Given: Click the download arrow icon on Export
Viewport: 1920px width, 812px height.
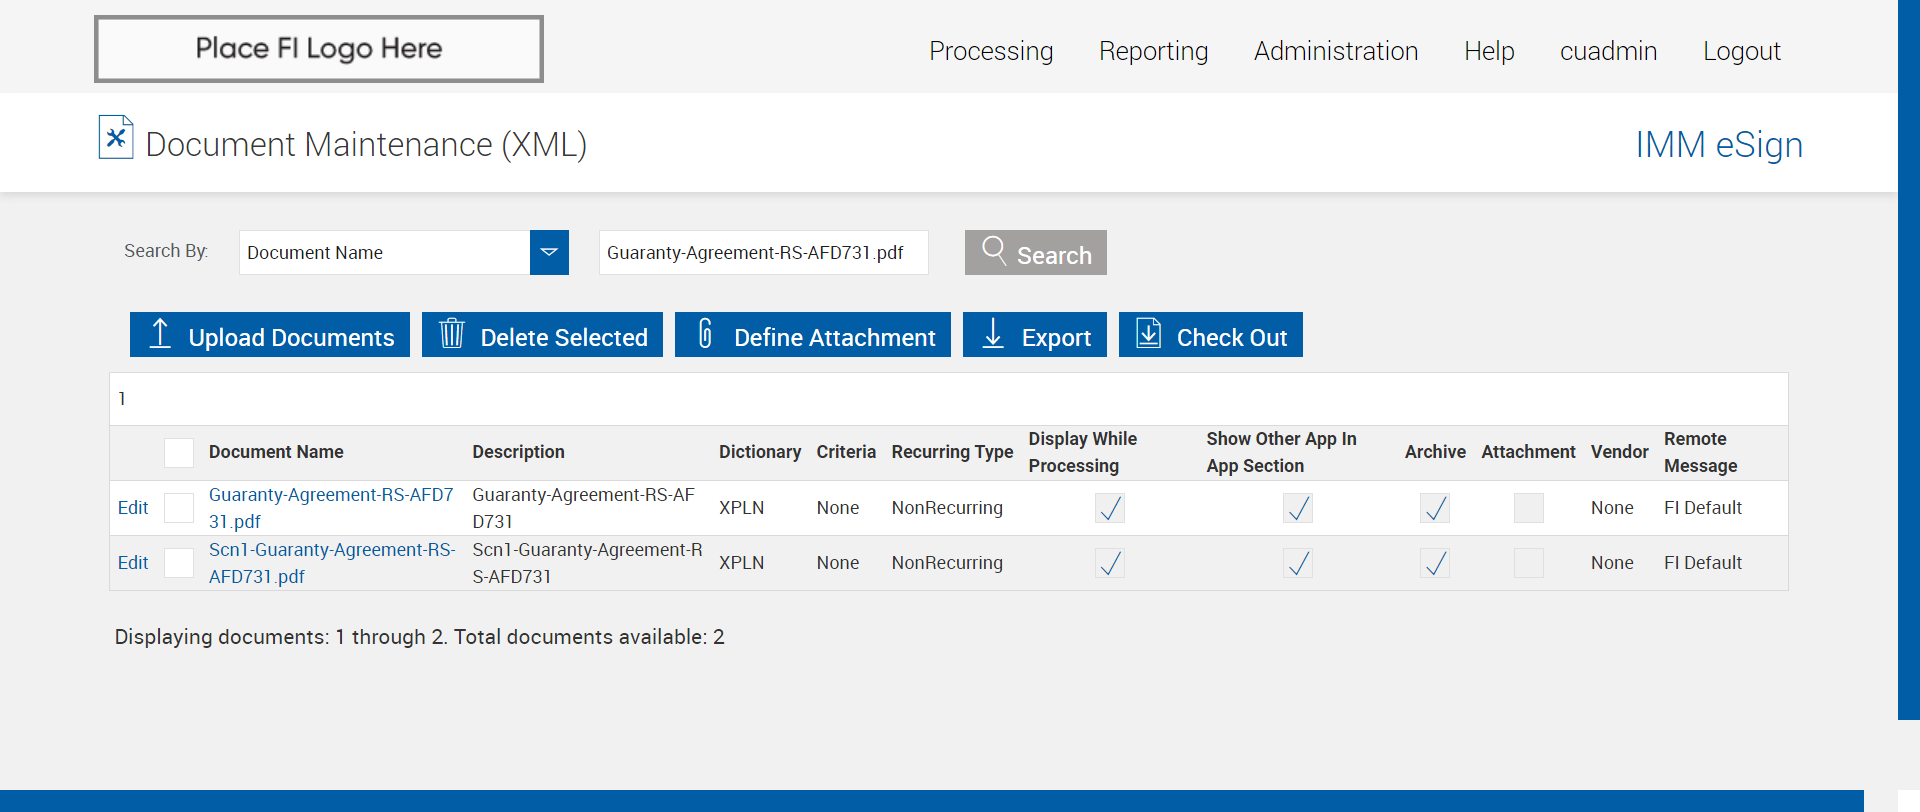Looking at the screenshot, I should click(x=993, y=333).
